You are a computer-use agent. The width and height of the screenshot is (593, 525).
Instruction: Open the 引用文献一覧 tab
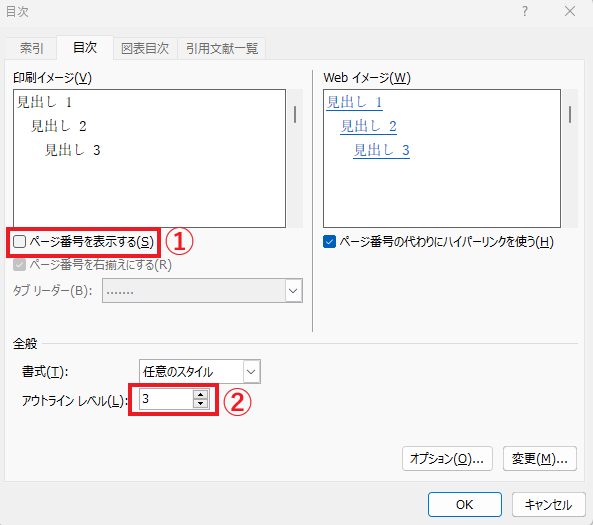(x=222, y=48)
